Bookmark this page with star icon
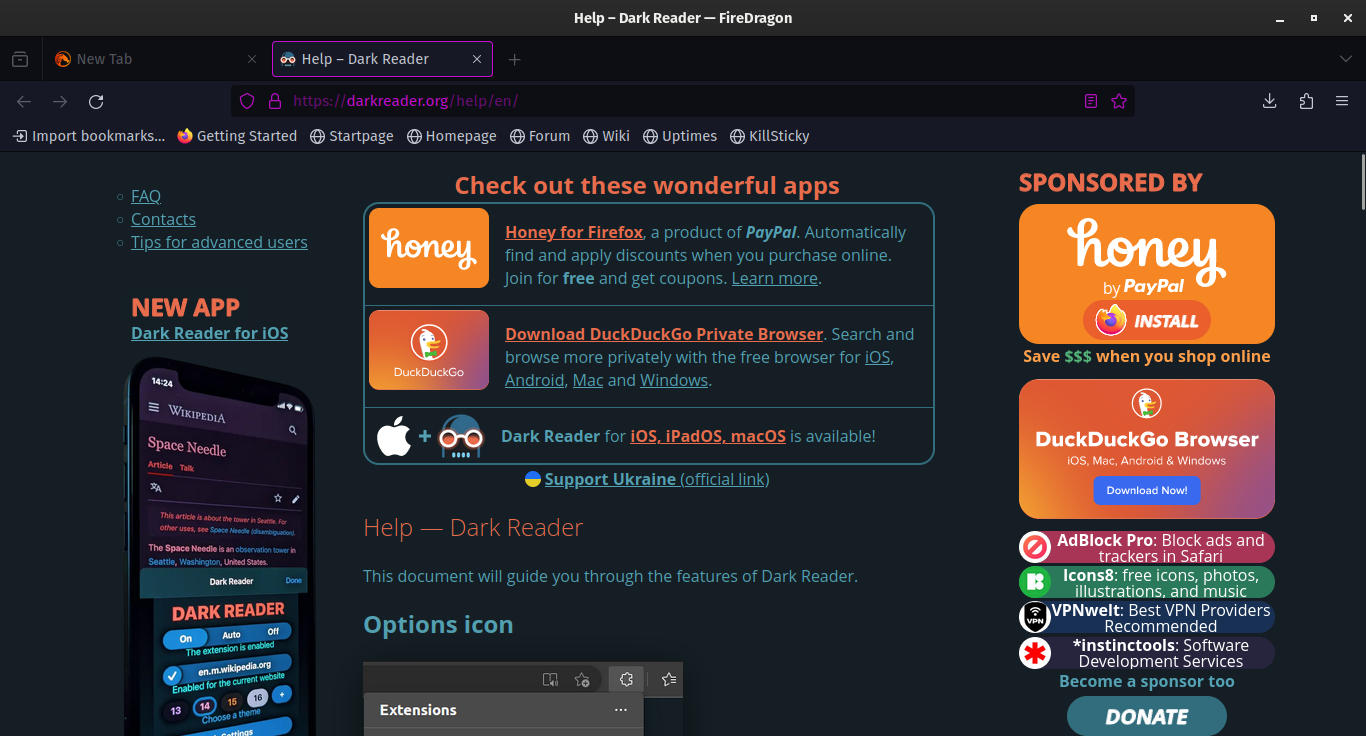The height and width of the screenshot is (736, 1366). coord(1119,101)
